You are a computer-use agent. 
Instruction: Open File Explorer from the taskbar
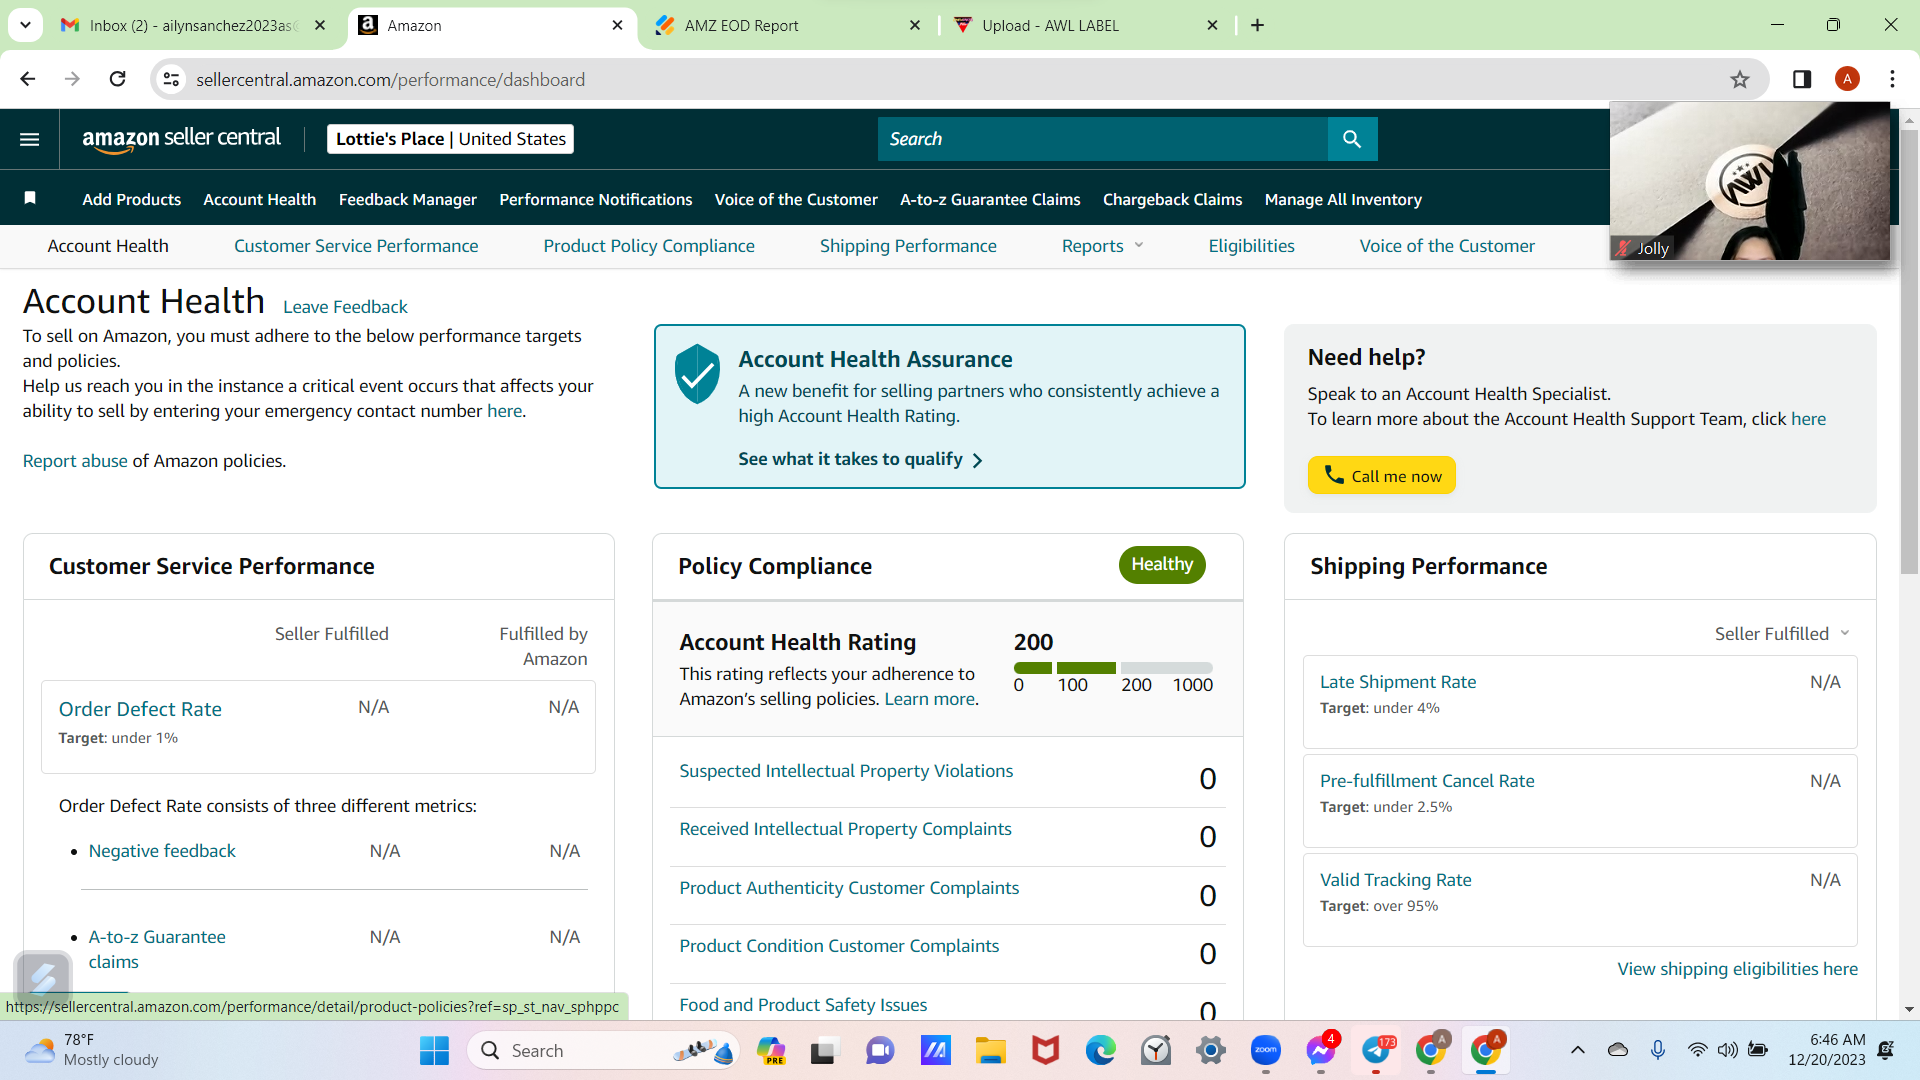point(991,1050)
